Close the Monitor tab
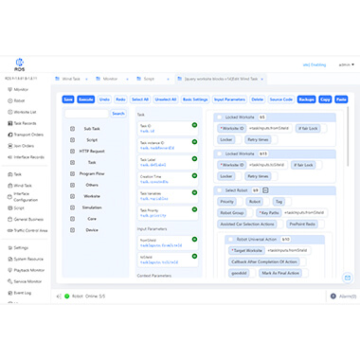The width and height of the screenshot is (360, 360). (x=127, y=79)
